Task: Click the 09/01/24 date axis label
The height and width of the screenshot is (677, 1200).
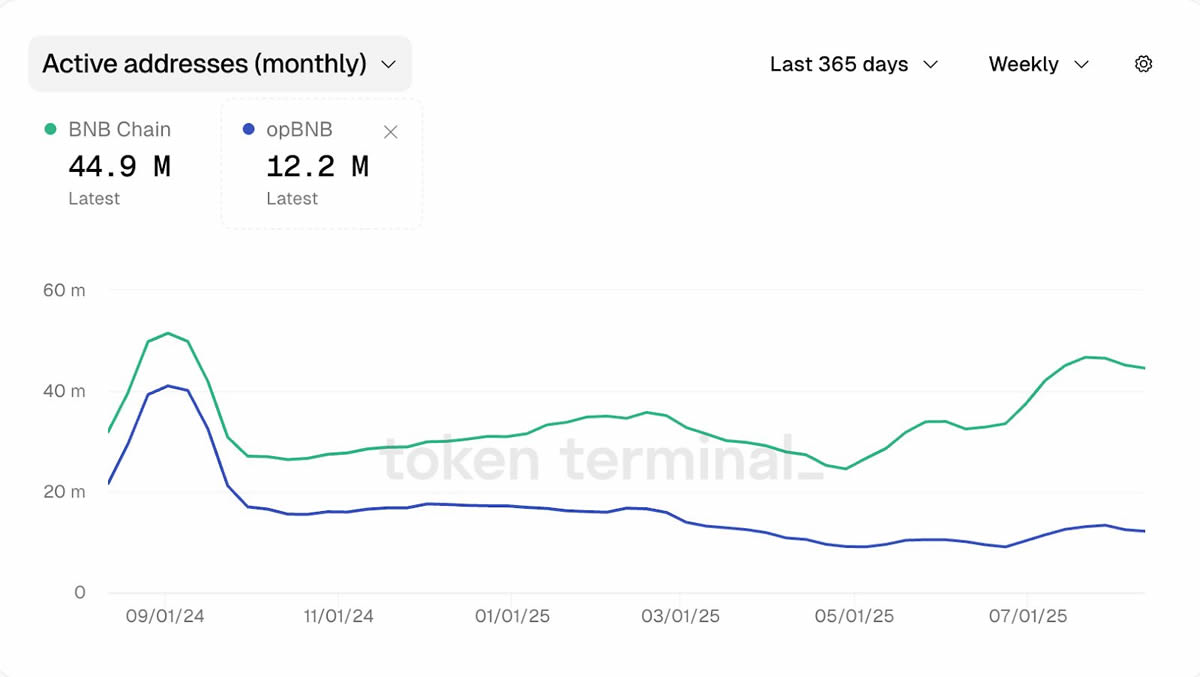Action: (166, 616)
